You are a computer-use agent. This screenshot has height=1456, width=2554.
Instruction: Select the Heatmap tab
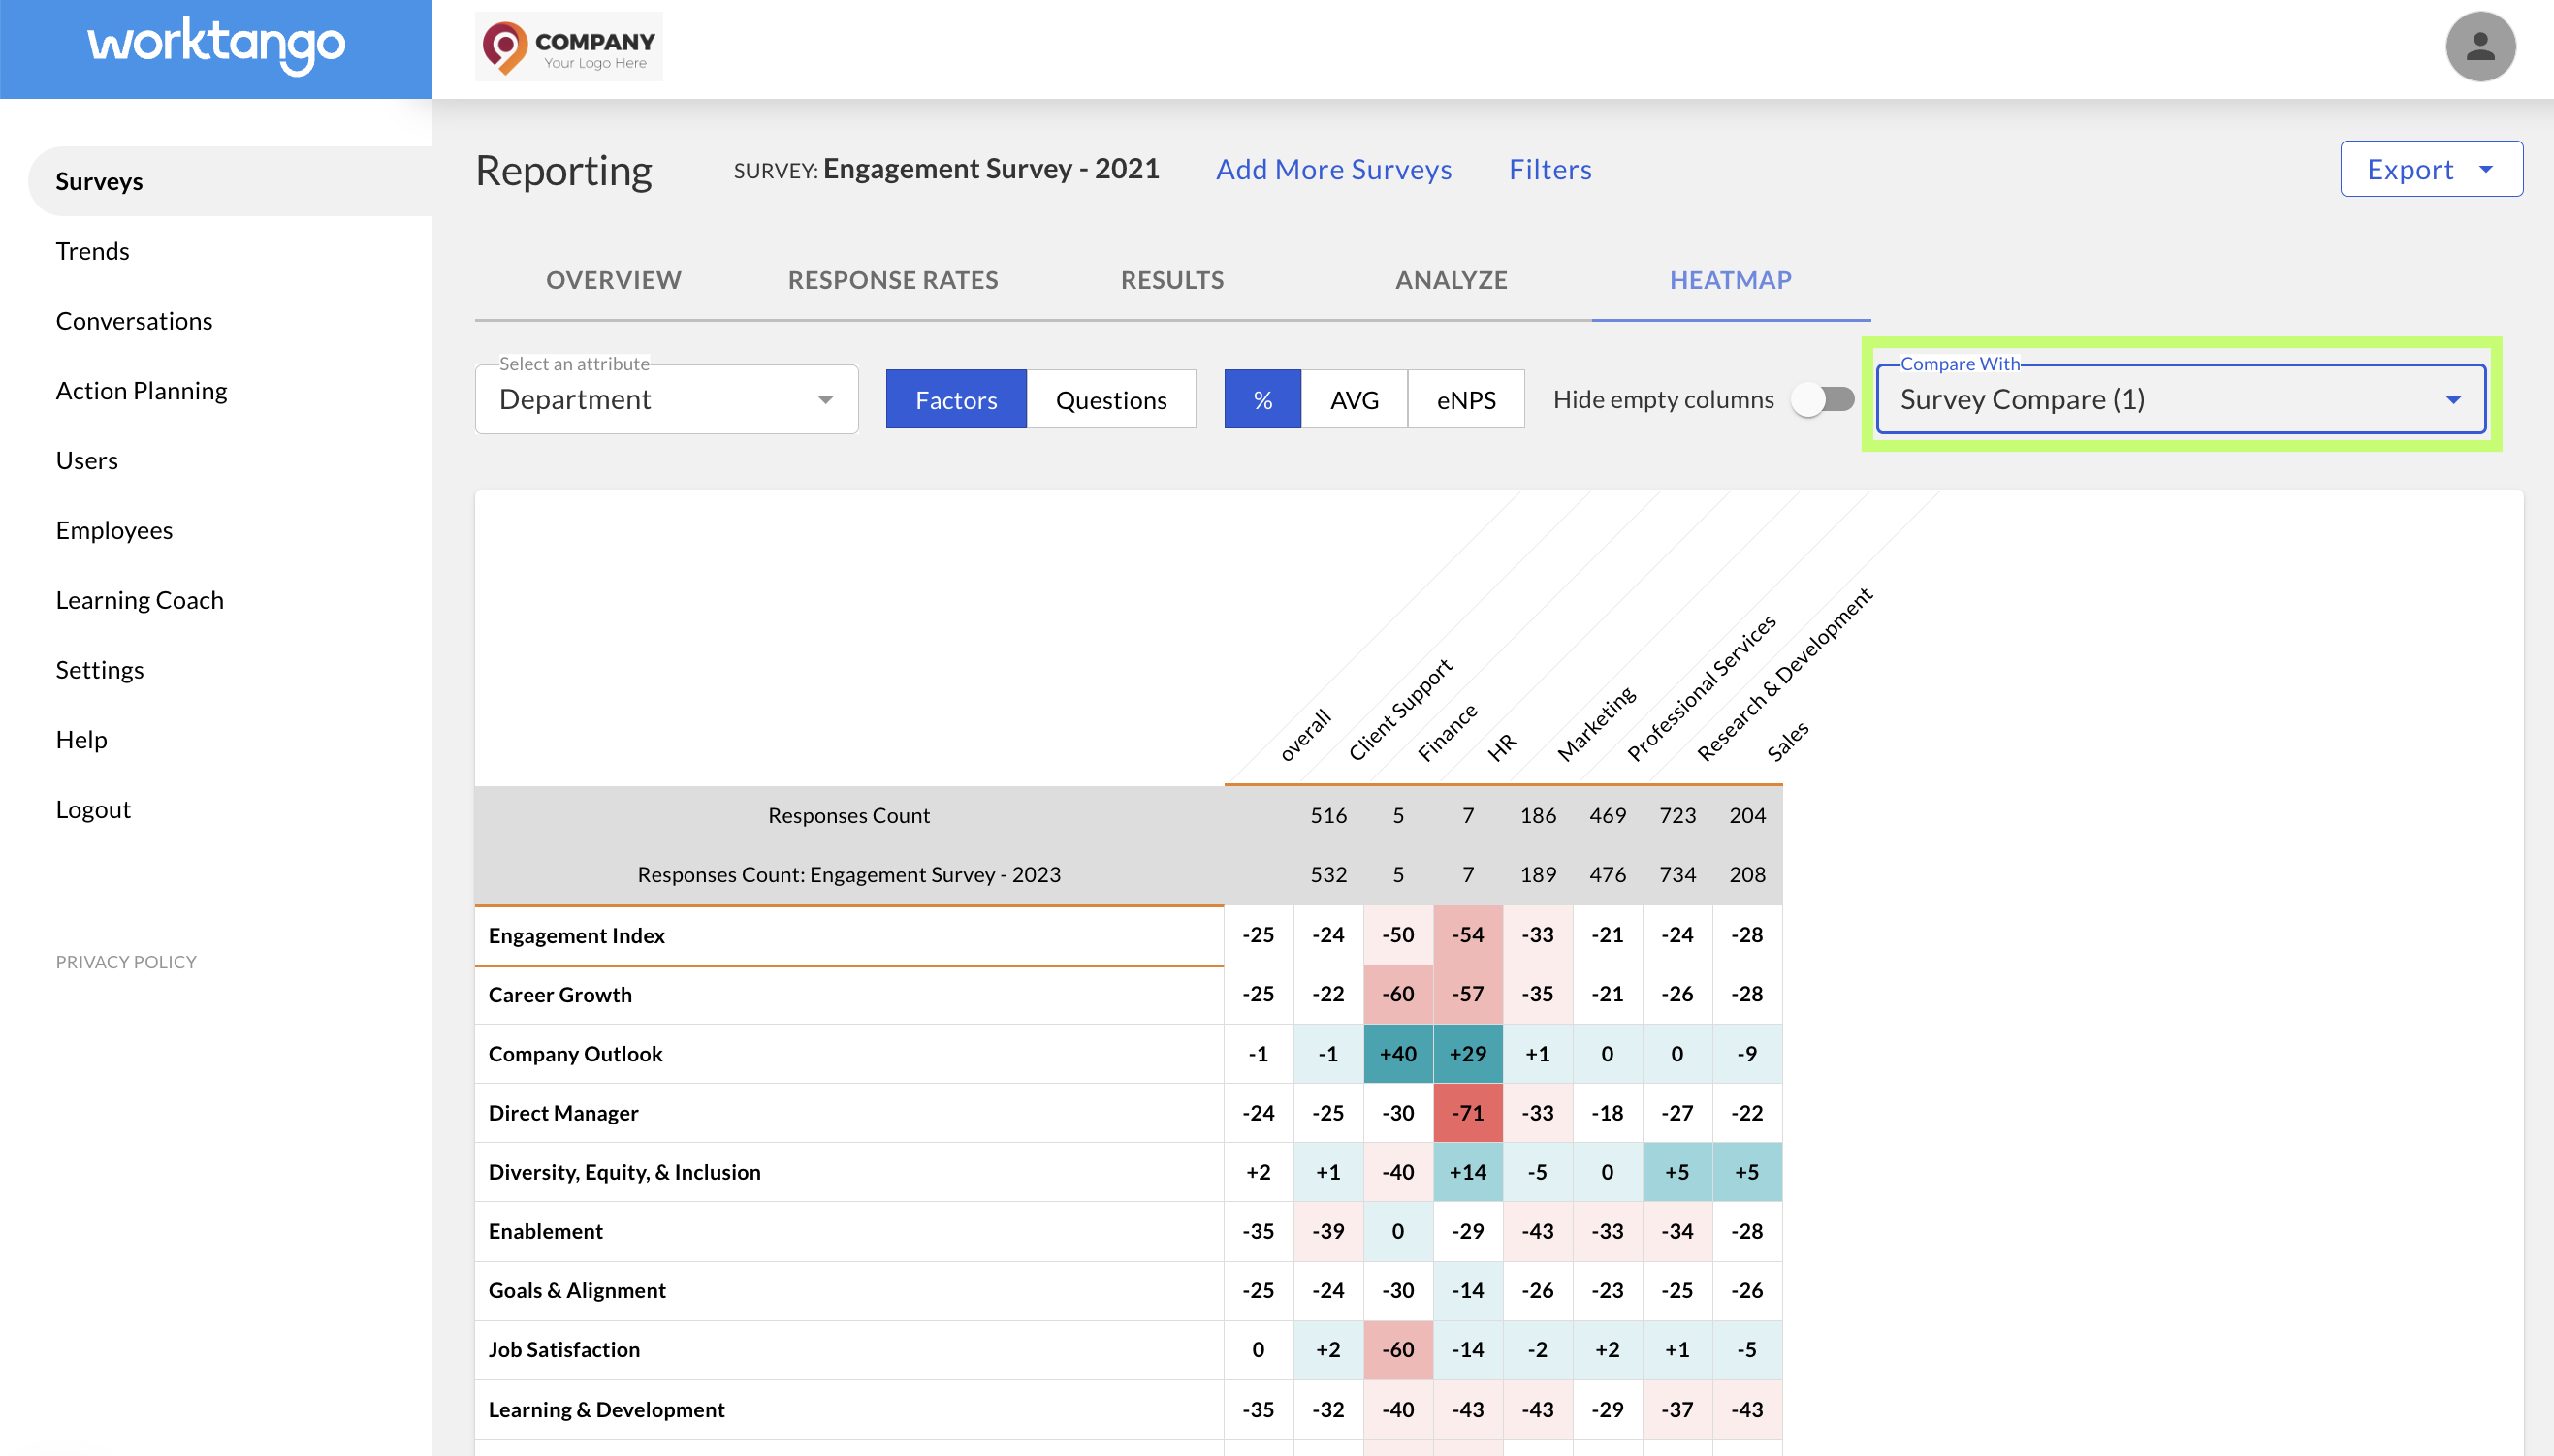pos(1730,280)
